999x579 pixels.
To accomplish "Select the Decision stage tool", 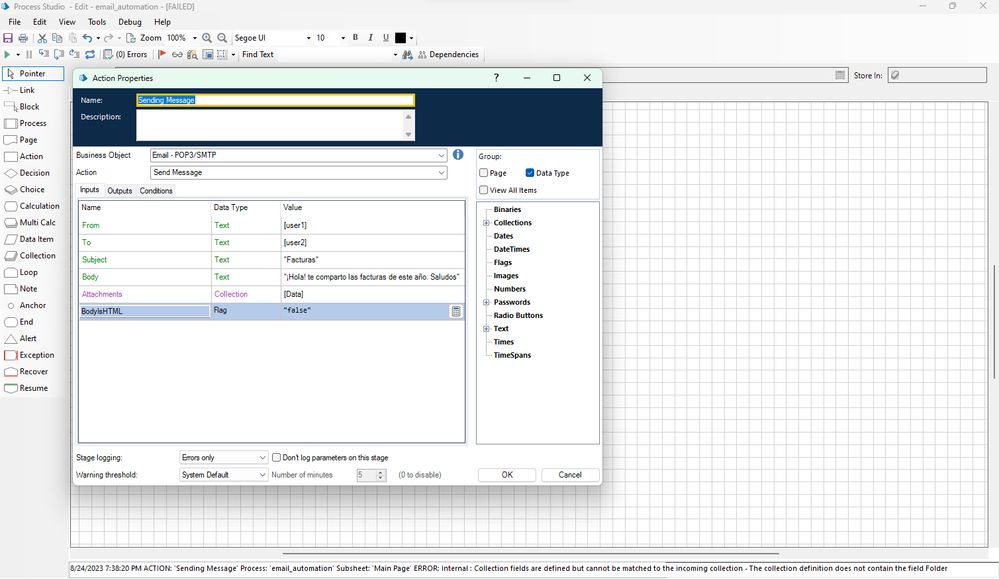I will 34,173.
